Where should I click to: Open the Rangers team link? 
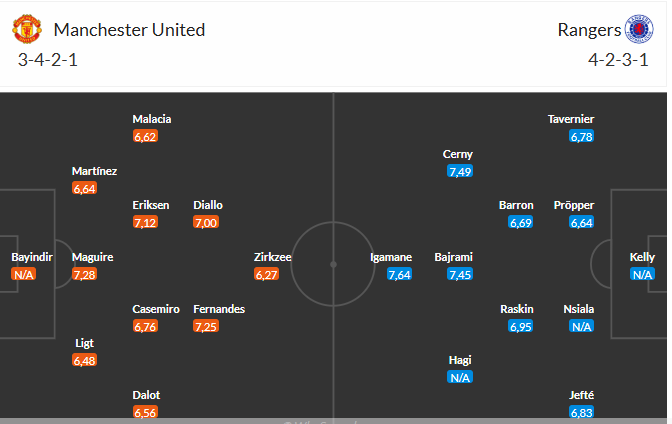click(586, 30)
